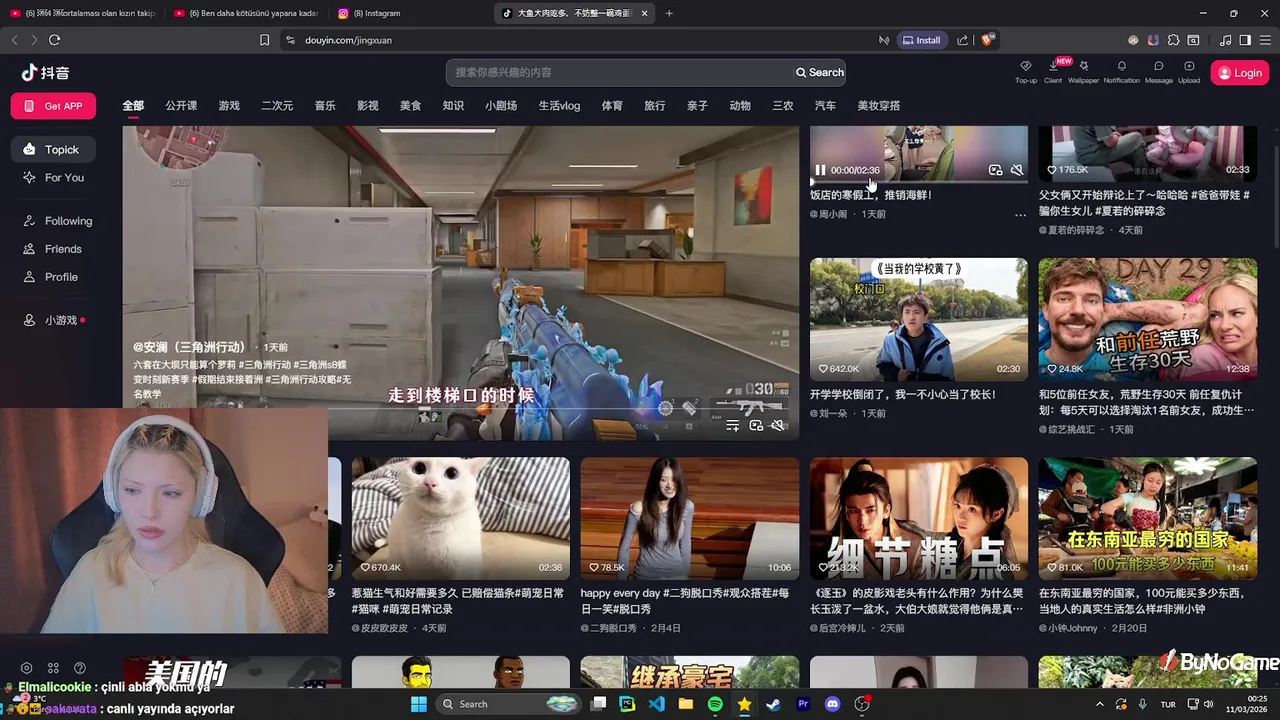
Task: Focus the Douyin search input field
Action: [x=620, y=72]
